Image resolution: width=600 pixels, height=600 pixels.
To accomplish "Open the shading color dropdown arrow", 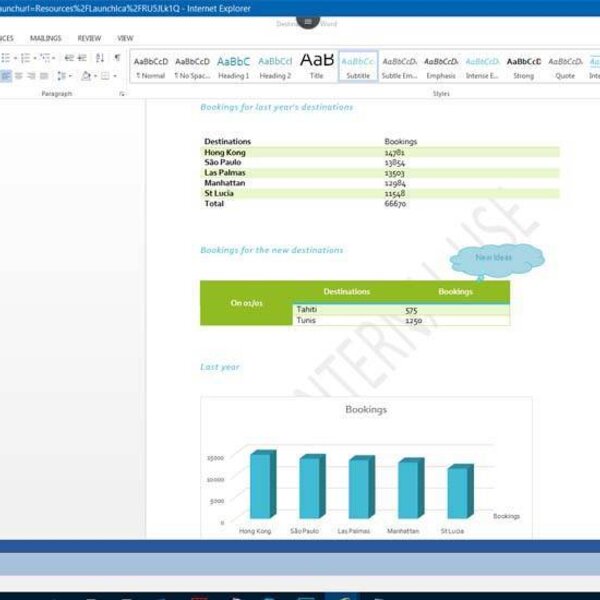I will (x=95, y=76).
